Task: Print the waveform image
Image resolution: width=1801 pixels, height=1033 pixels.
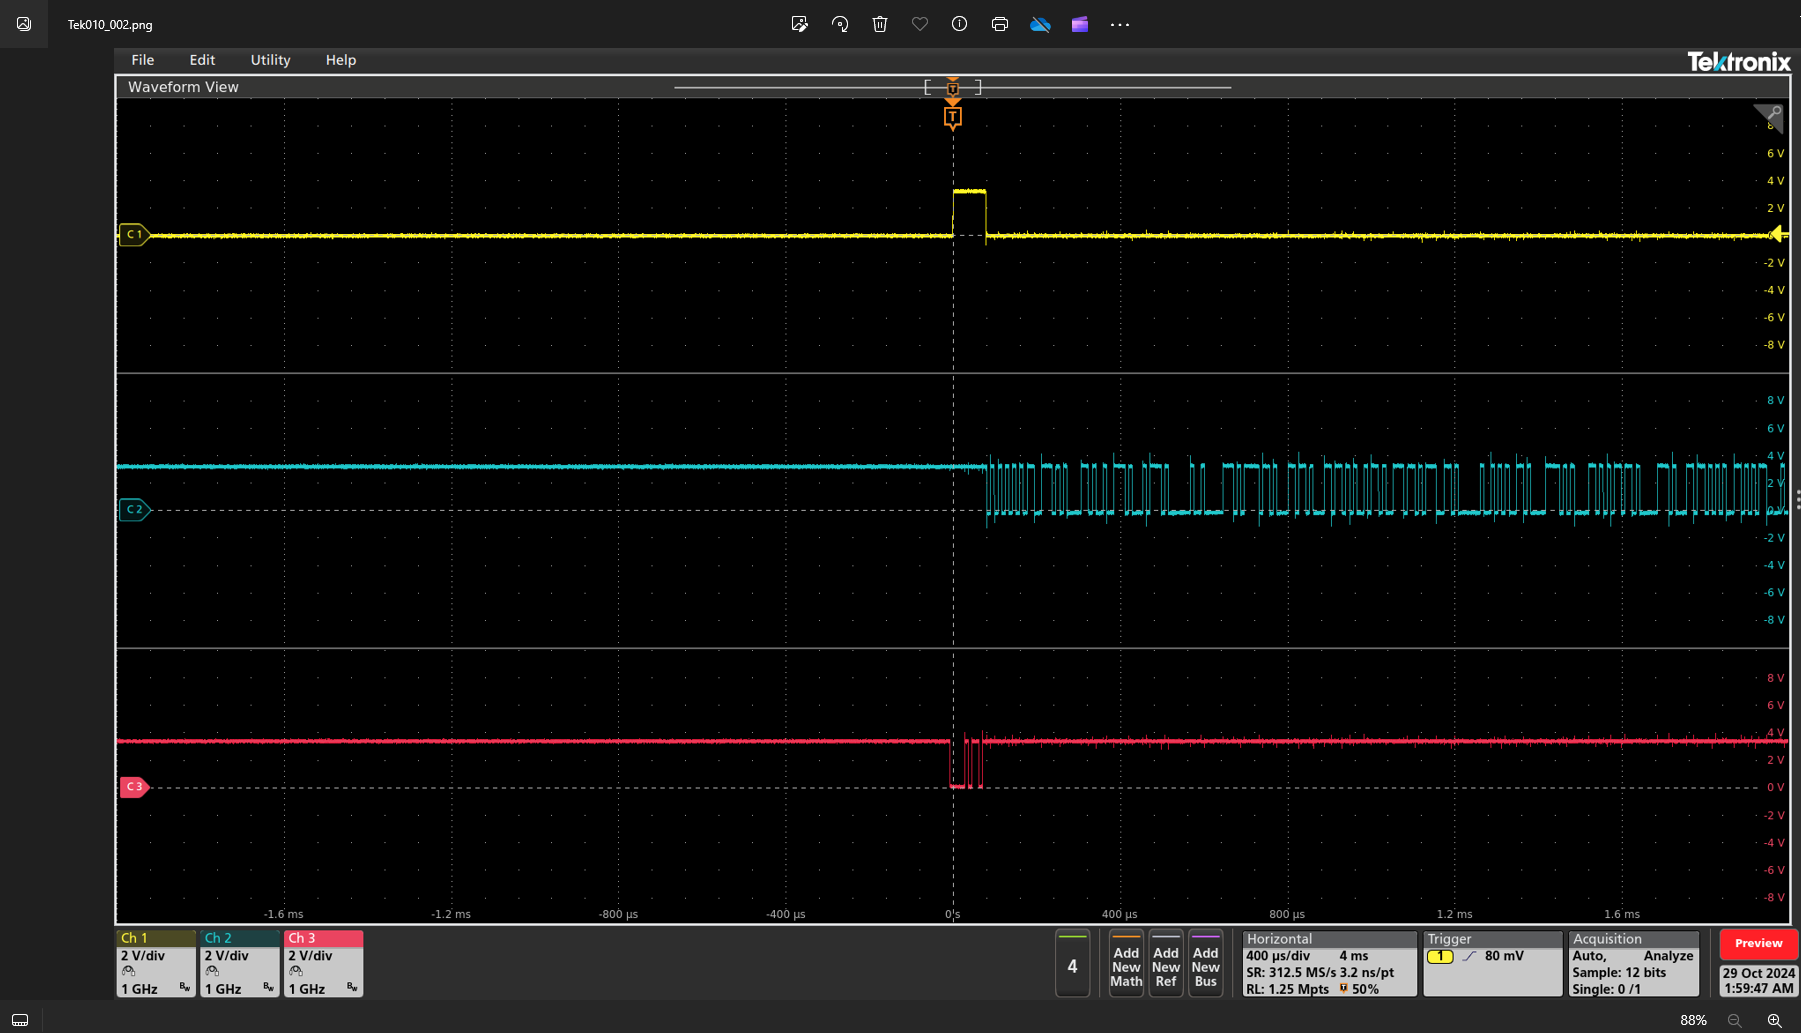Action: [x=999, y=24]
